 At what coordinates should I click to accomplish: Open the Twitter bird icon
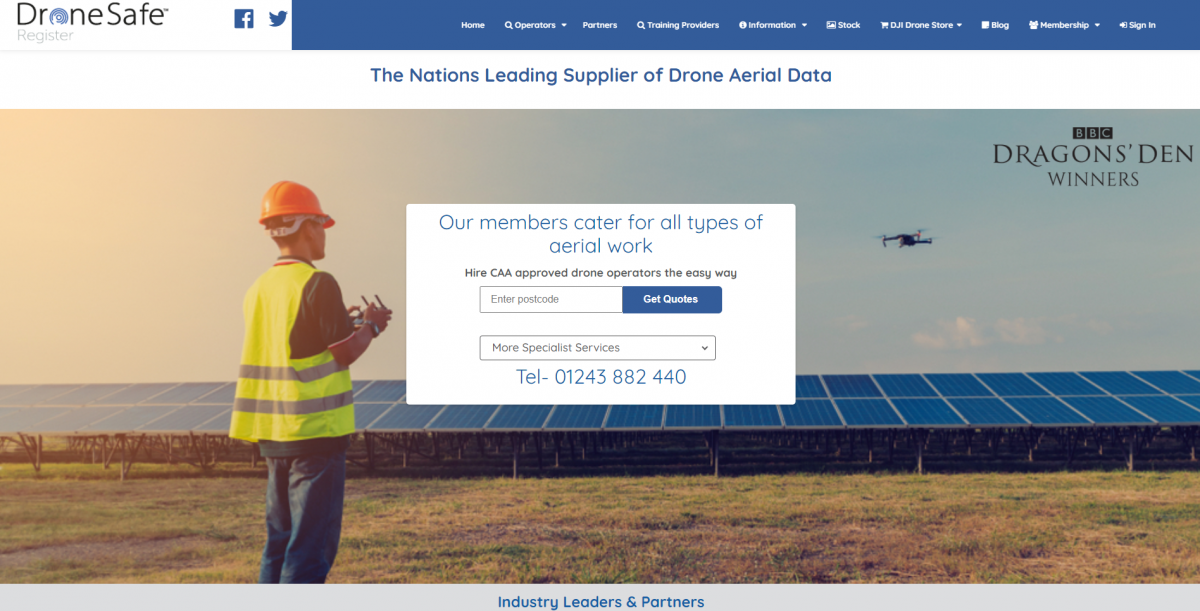278,19
